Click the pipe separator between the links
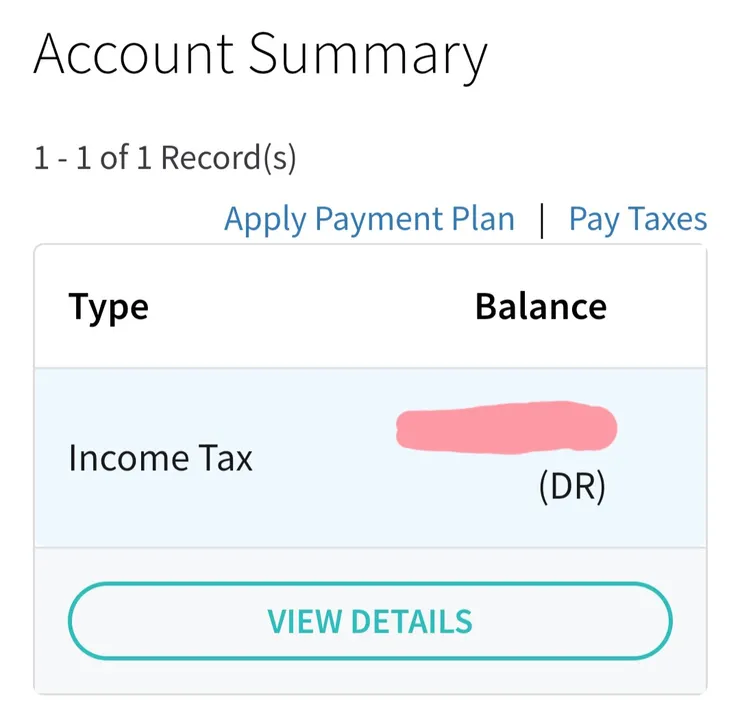 coord(542,220)
